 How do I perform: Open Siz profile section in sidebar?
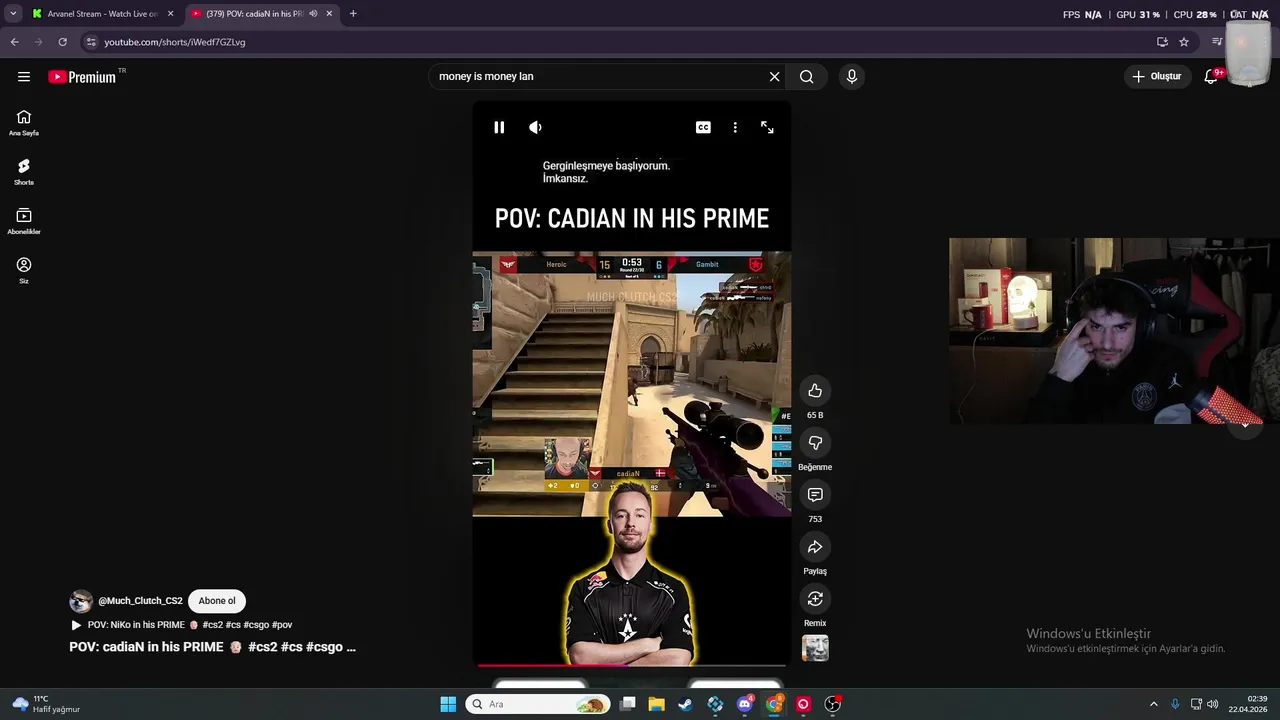point(24,269)
